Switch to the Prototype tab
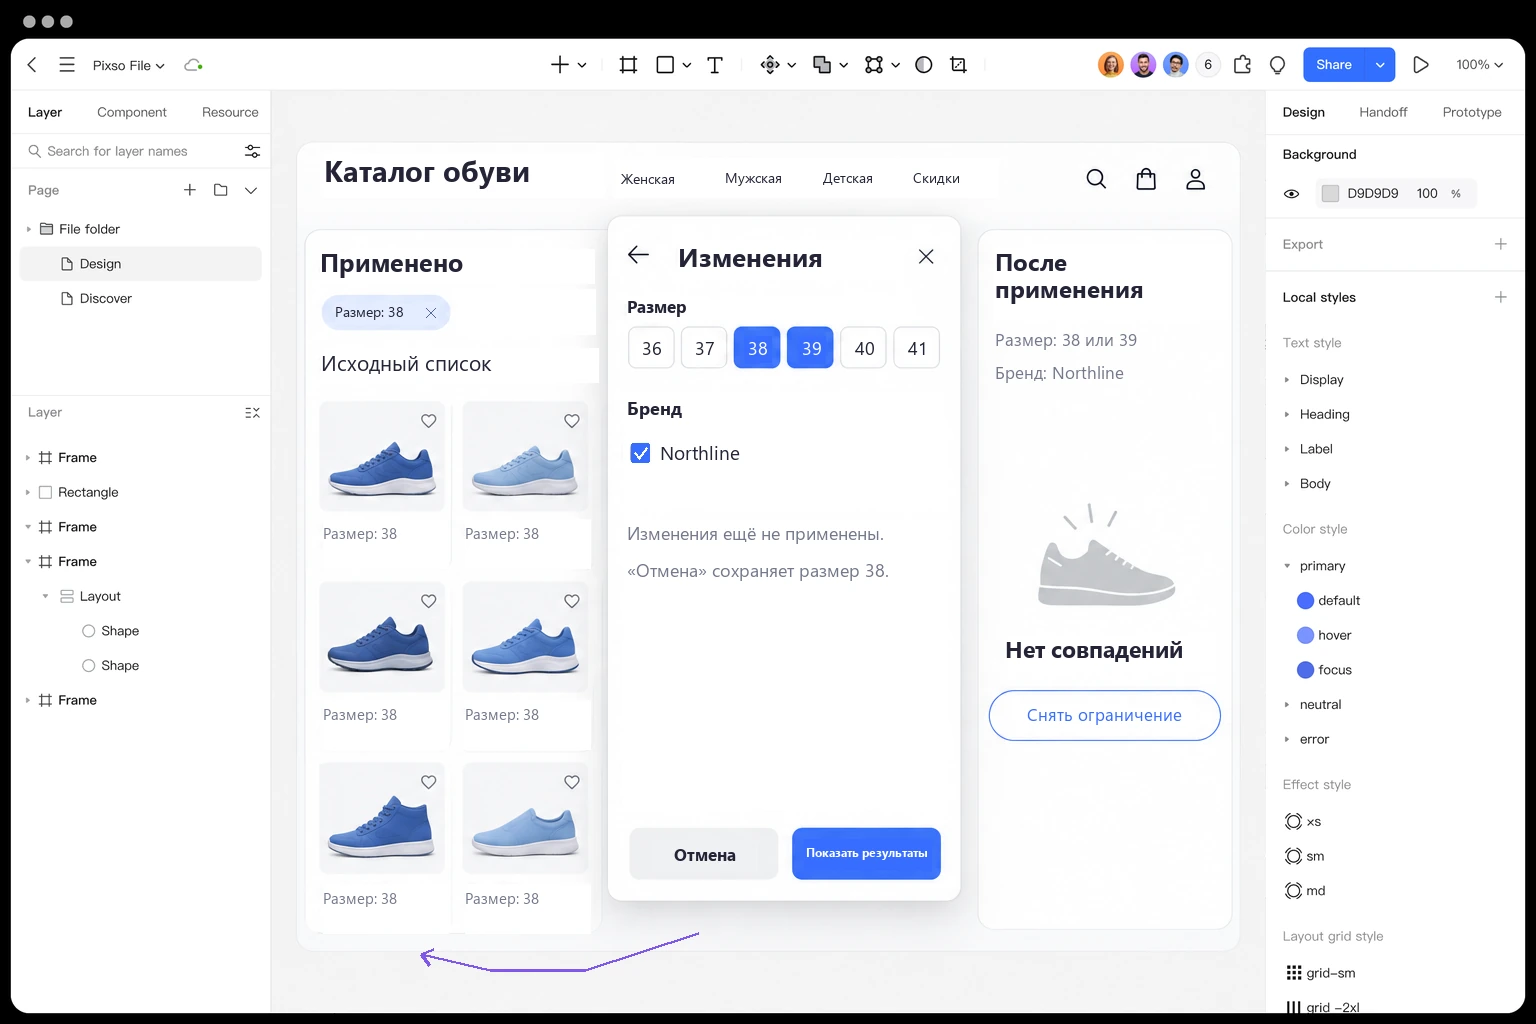 click(1472, 112)
